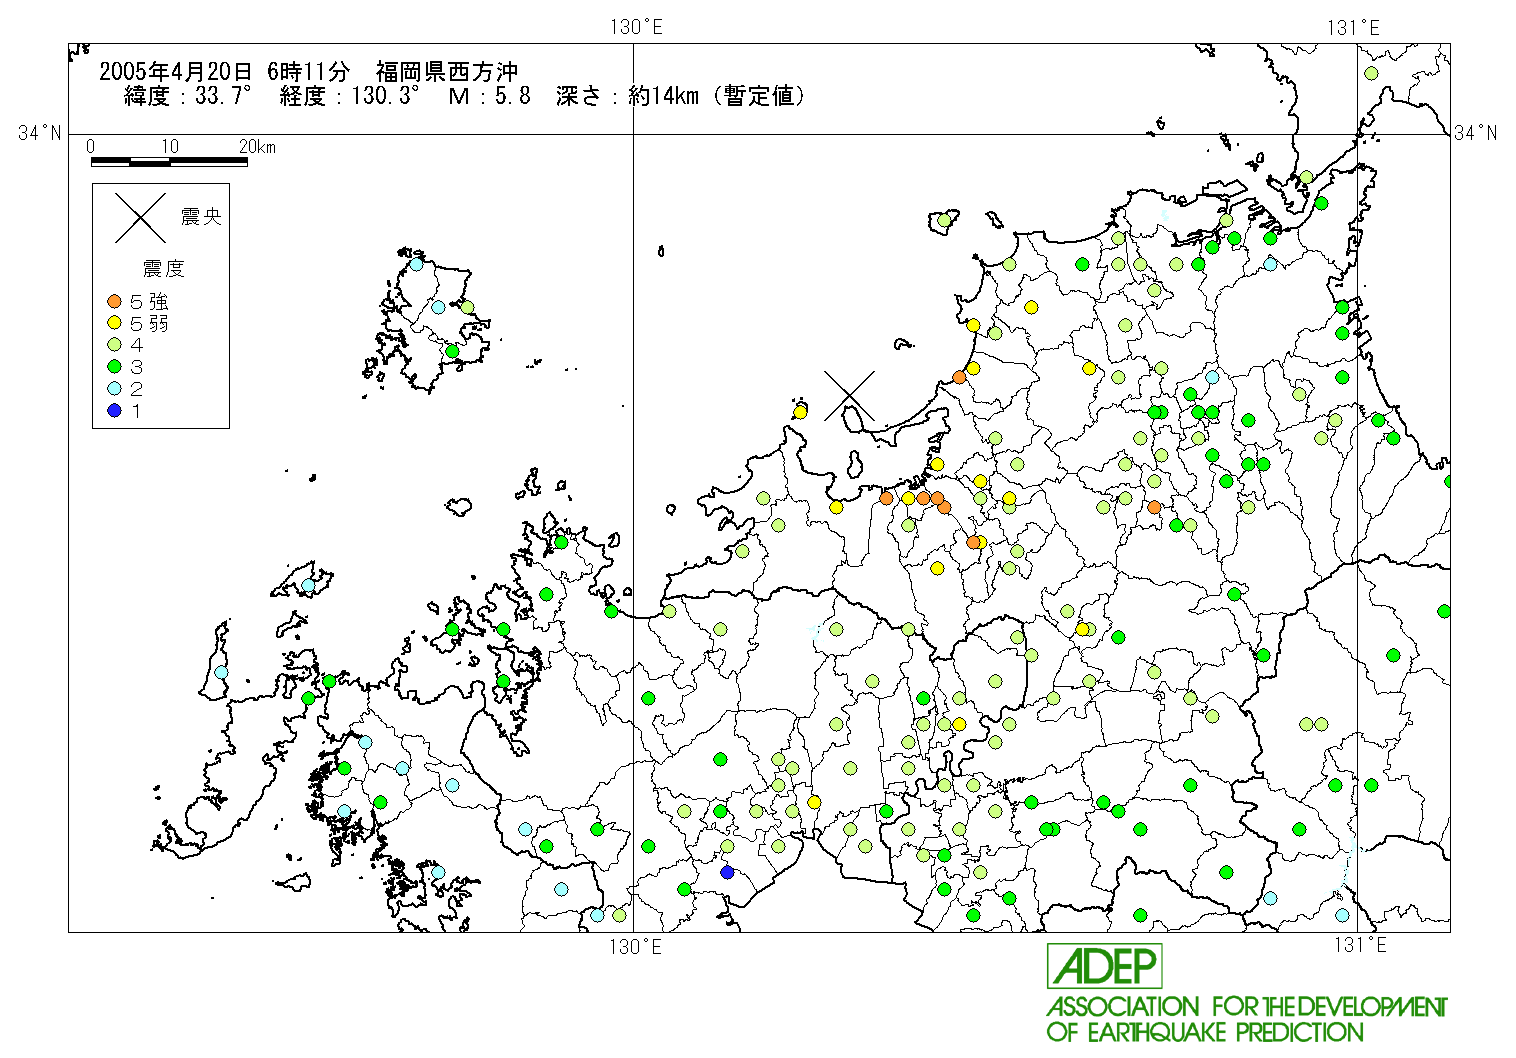Viewport: 1516px width, 1058px height.
Task: Click the epicenter X mark on the map
Action: click(x=849, y=396)
